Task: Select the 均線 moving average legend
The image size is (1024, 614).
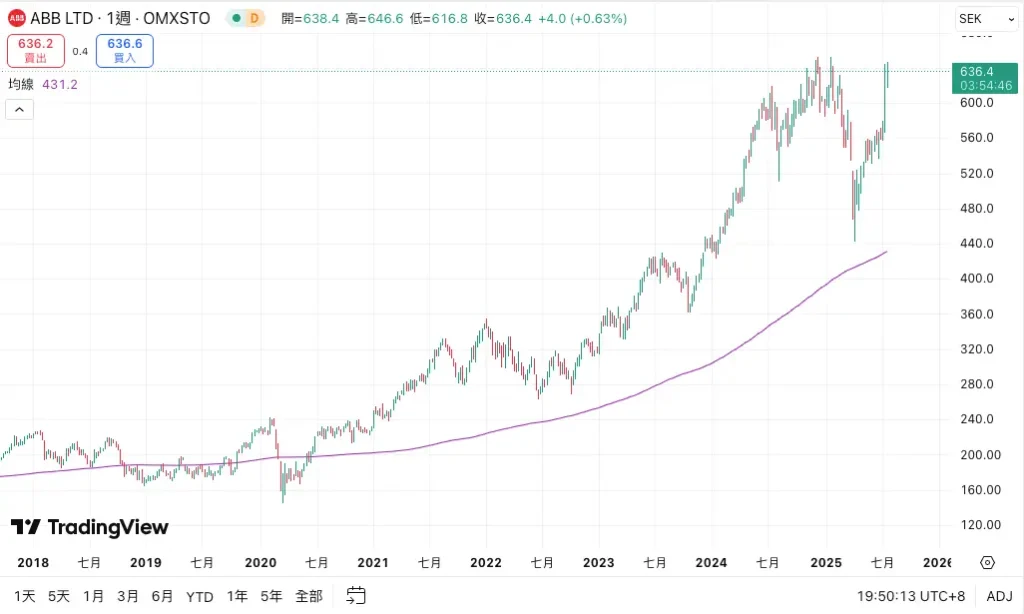Action: coord(21,85)
